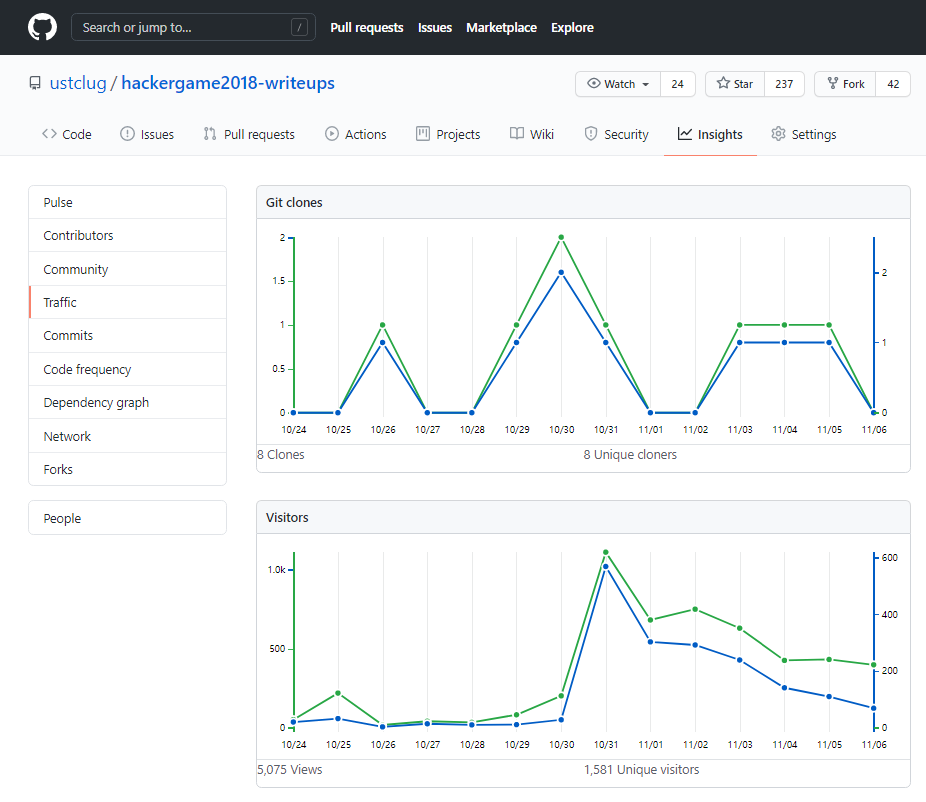Switch to the Actions tab
Image resolution: width=926 pixels, height=802 pixels.
[356, 135]
